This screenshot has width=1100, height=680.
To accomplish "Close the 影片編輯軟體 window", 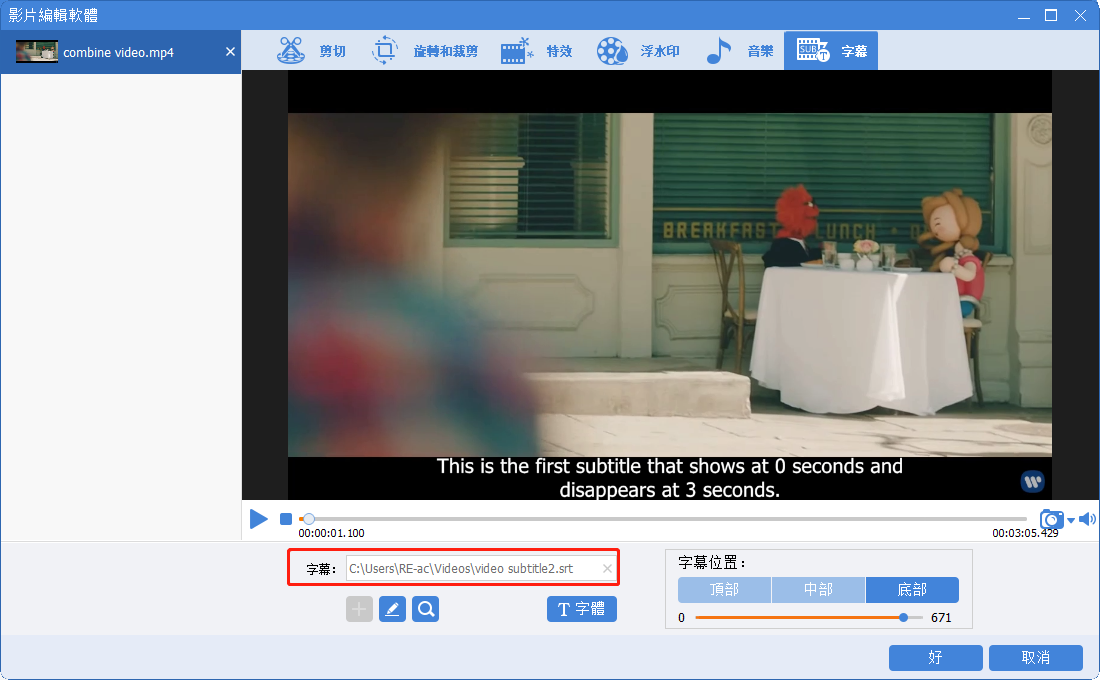I will pyautogui.click(x=1080, y=15).
